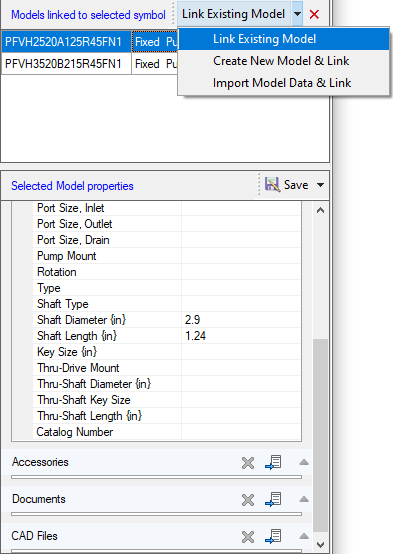Click the Save disk icon

272,184
